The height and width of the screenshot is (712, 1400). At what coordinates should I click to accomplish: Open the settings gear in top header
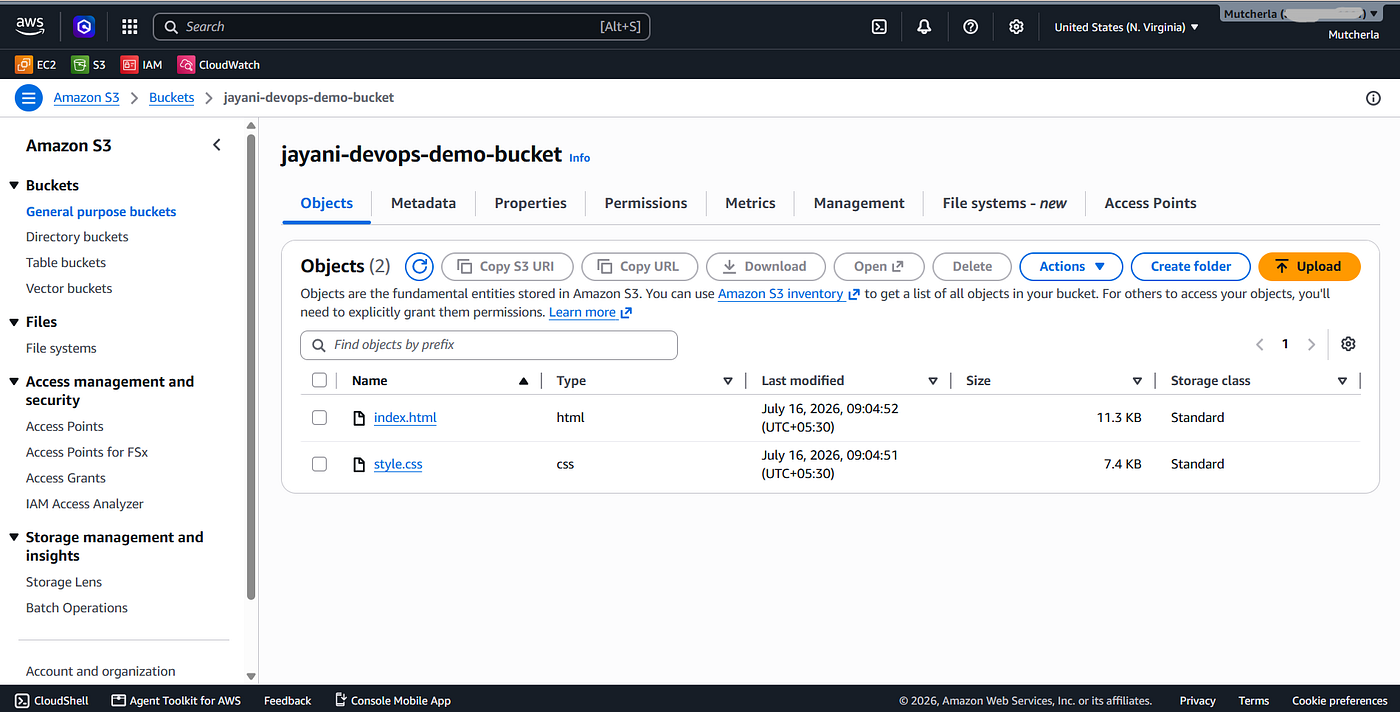click(x=1016, y=27)
